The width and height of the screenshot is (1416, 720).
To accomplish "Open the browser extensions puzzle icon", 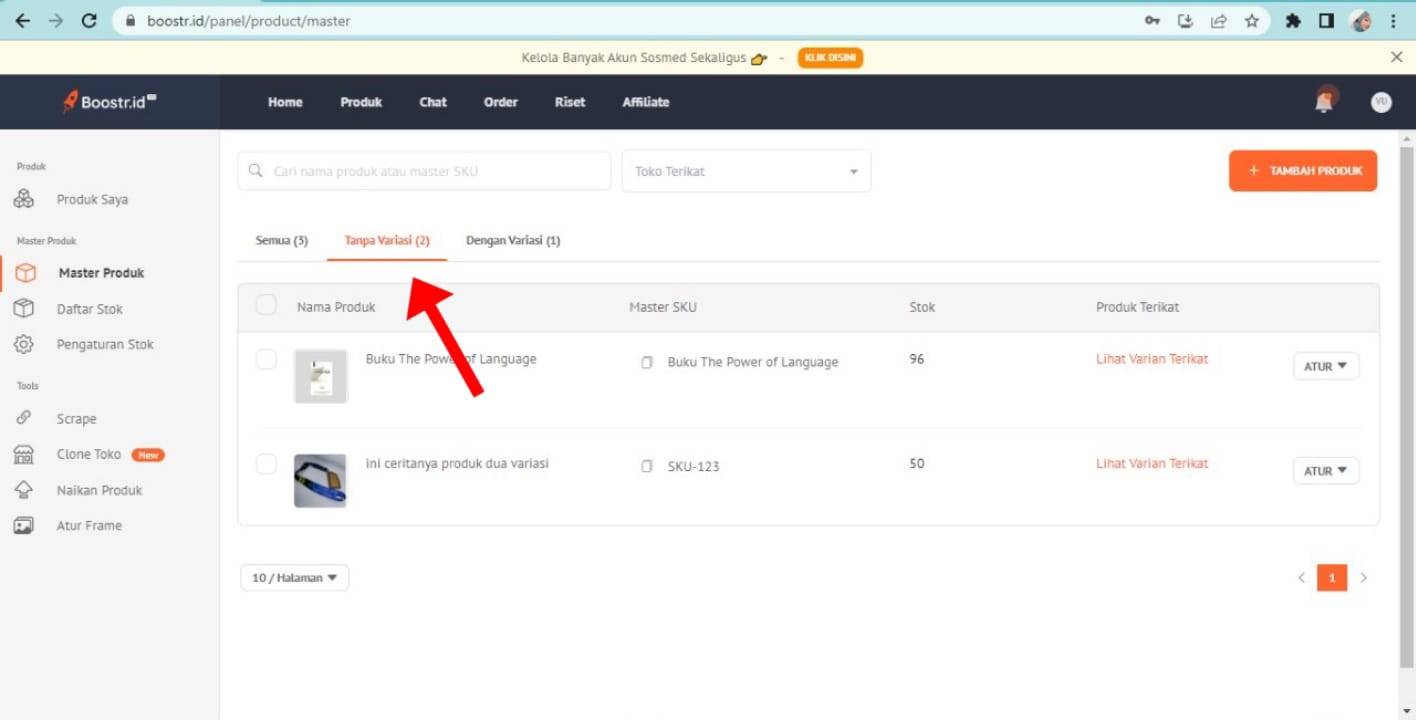I will tap(1293, 20).
